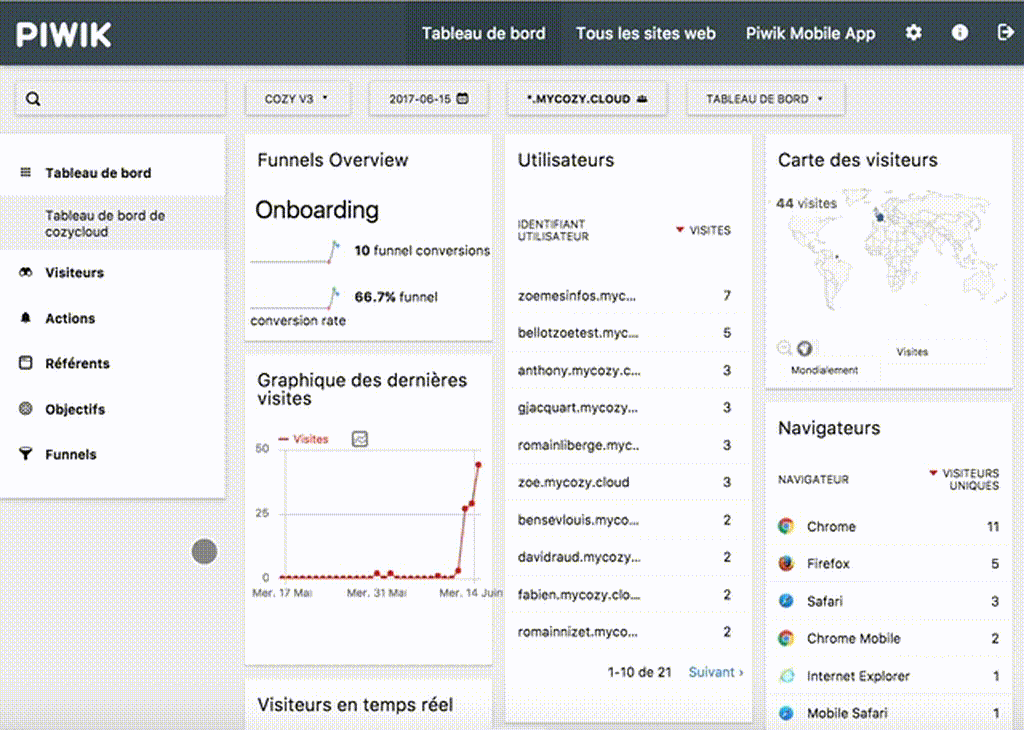Click the funnel conversions sparkline

click(296, 252)
